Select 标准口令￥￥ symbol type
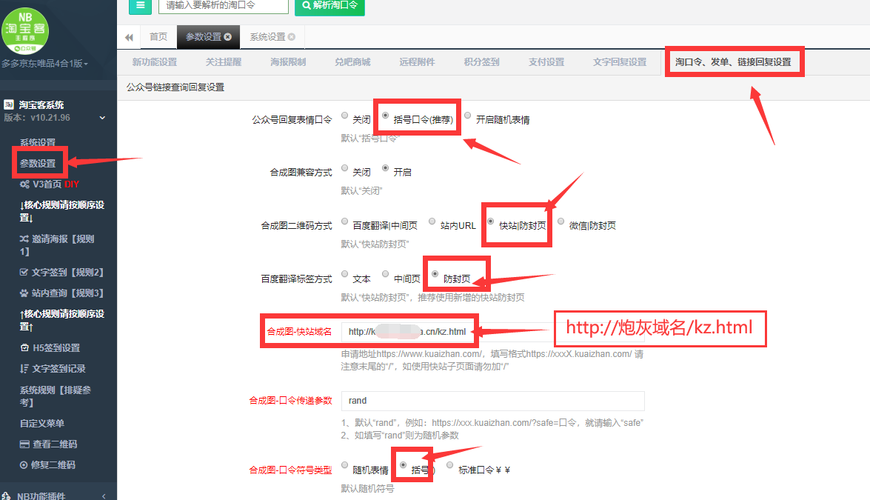 pyautogui.click(x=449, y=465)
